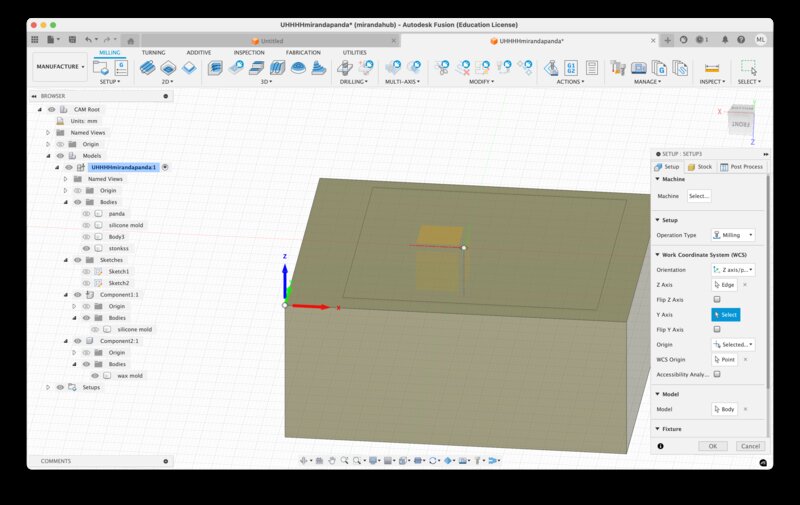Enable the Flip Z Axis checkbox
Image resolution: width=800 pixels, height=505 pixels.
(716, 300)
